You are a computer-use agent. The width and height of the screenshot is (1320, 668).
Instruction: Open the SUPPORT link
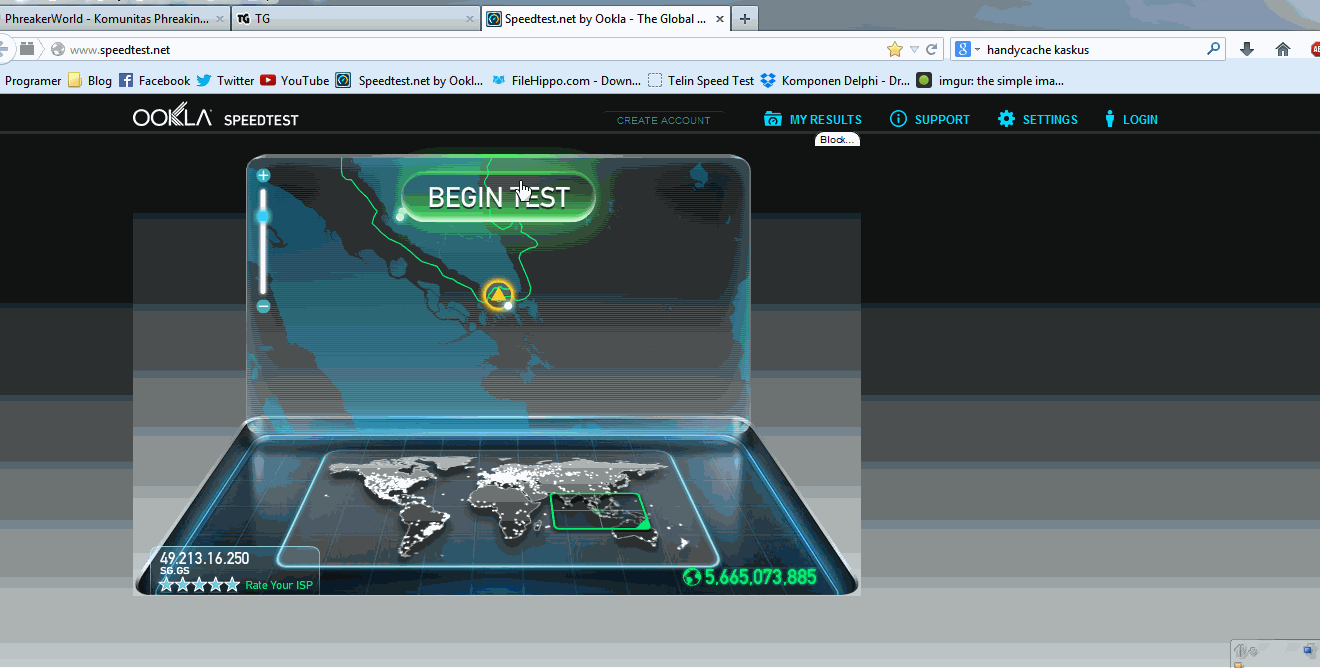[x=930, y=119]
